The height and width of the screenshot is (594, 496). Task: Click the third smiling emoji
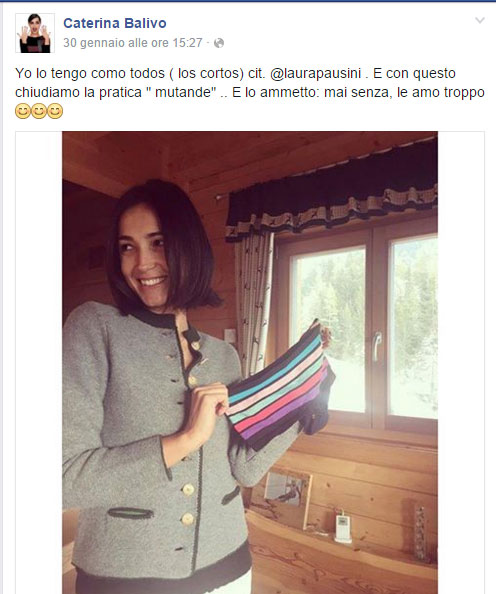[x=55, y=111]
